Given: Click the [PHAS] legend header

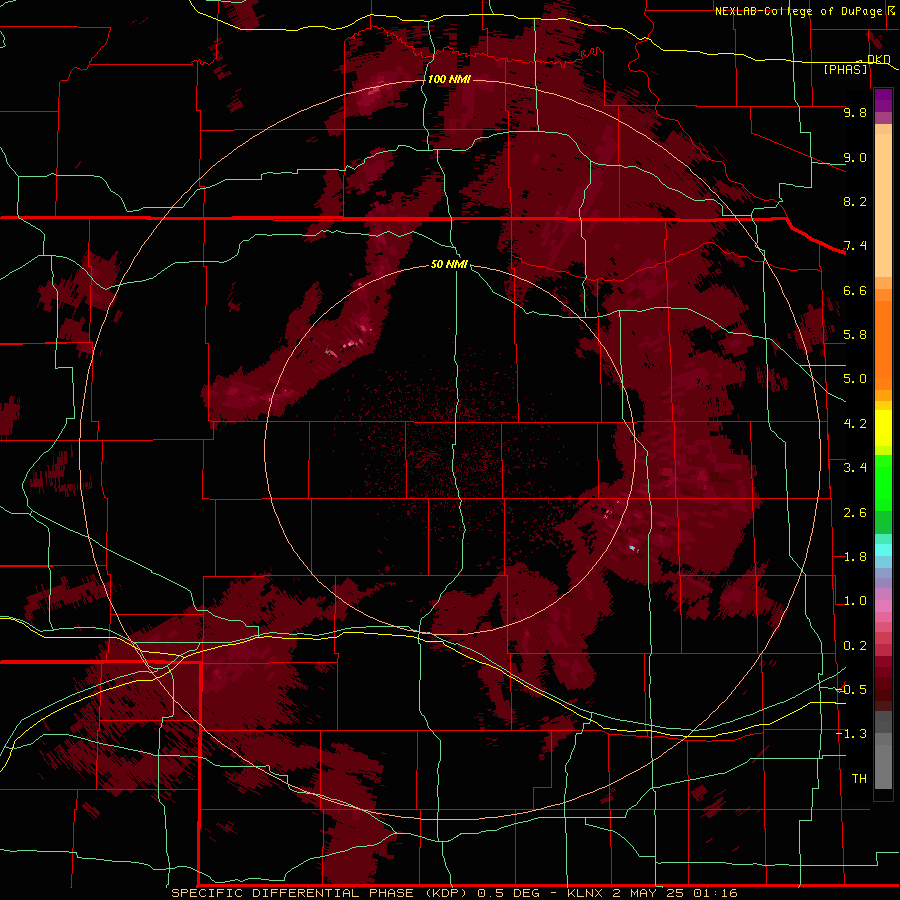Looking at the screenshot, I should [x=845, y=70].
